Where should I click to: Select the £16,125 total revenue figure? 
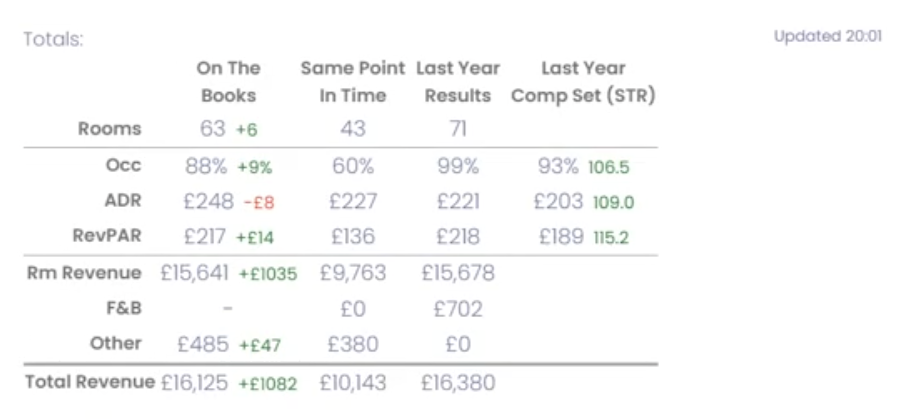194,382
